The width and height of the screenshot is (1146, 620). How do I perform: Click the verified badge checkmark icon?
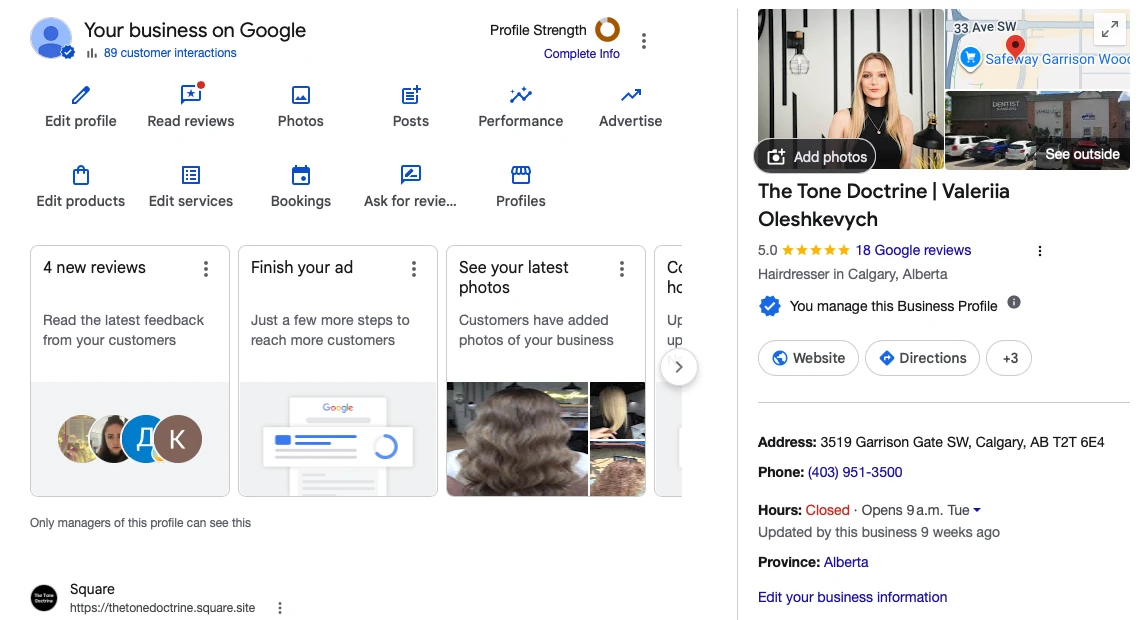pos(770,306)
